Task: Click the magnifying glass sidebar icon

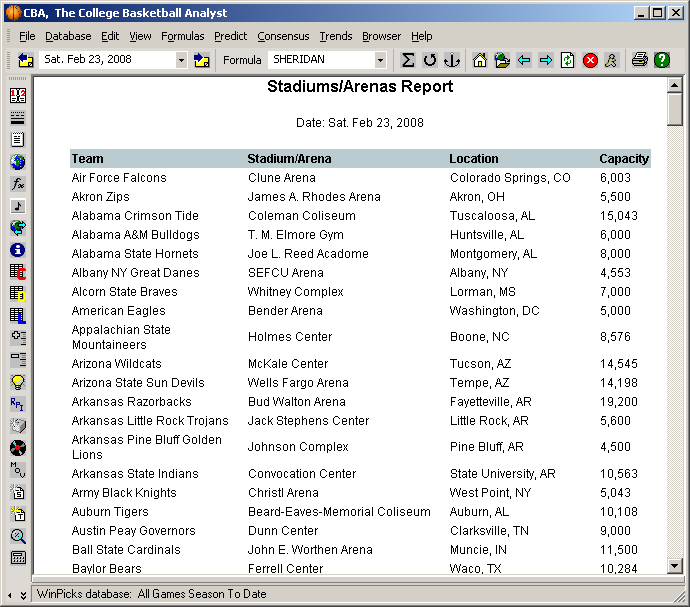Action: [x=18, y=536]
